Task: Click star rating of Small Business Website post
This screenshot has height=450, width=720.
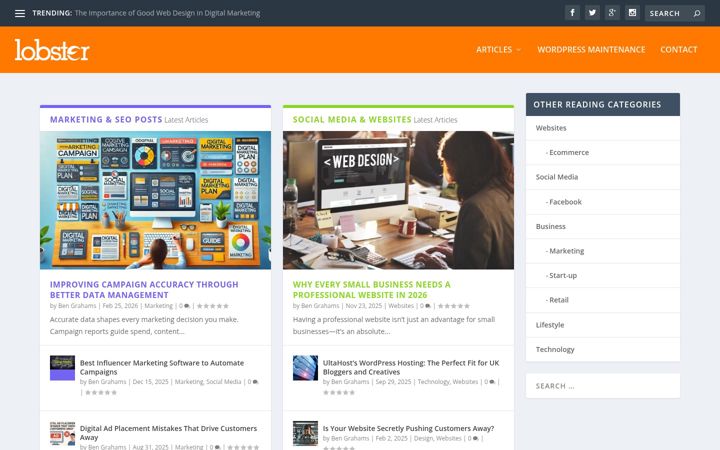Action: click(454, 306)
